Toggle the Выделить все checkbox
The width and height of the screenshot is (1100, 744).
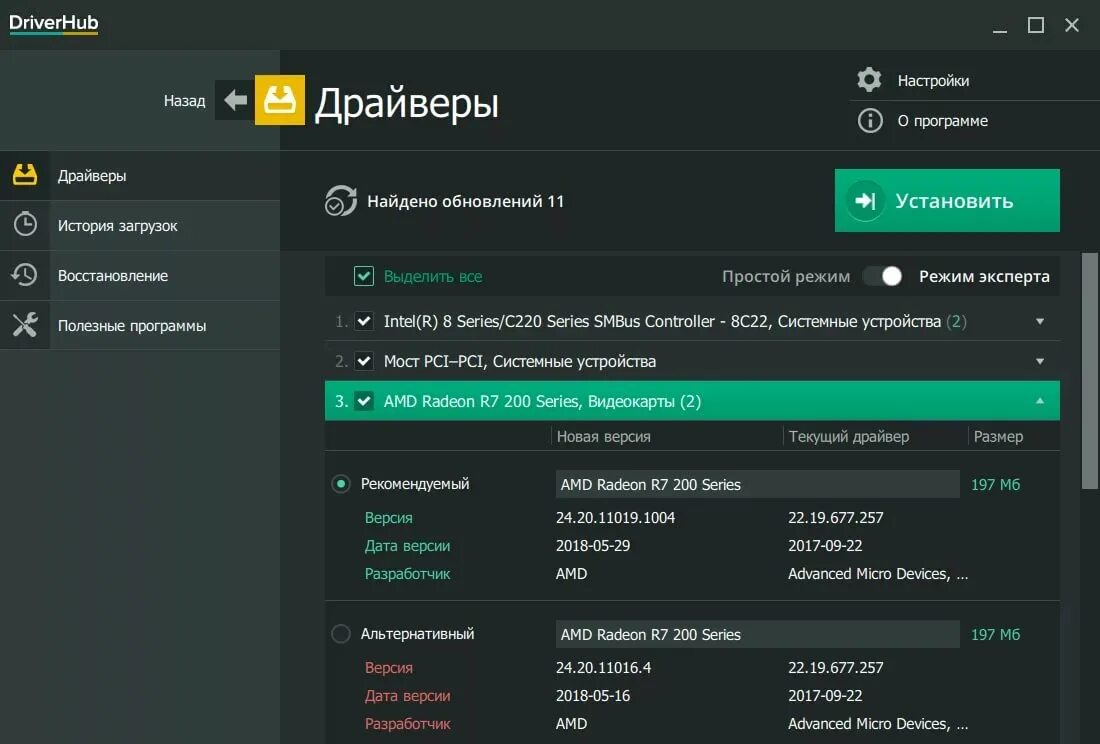(x=363, y=276)
